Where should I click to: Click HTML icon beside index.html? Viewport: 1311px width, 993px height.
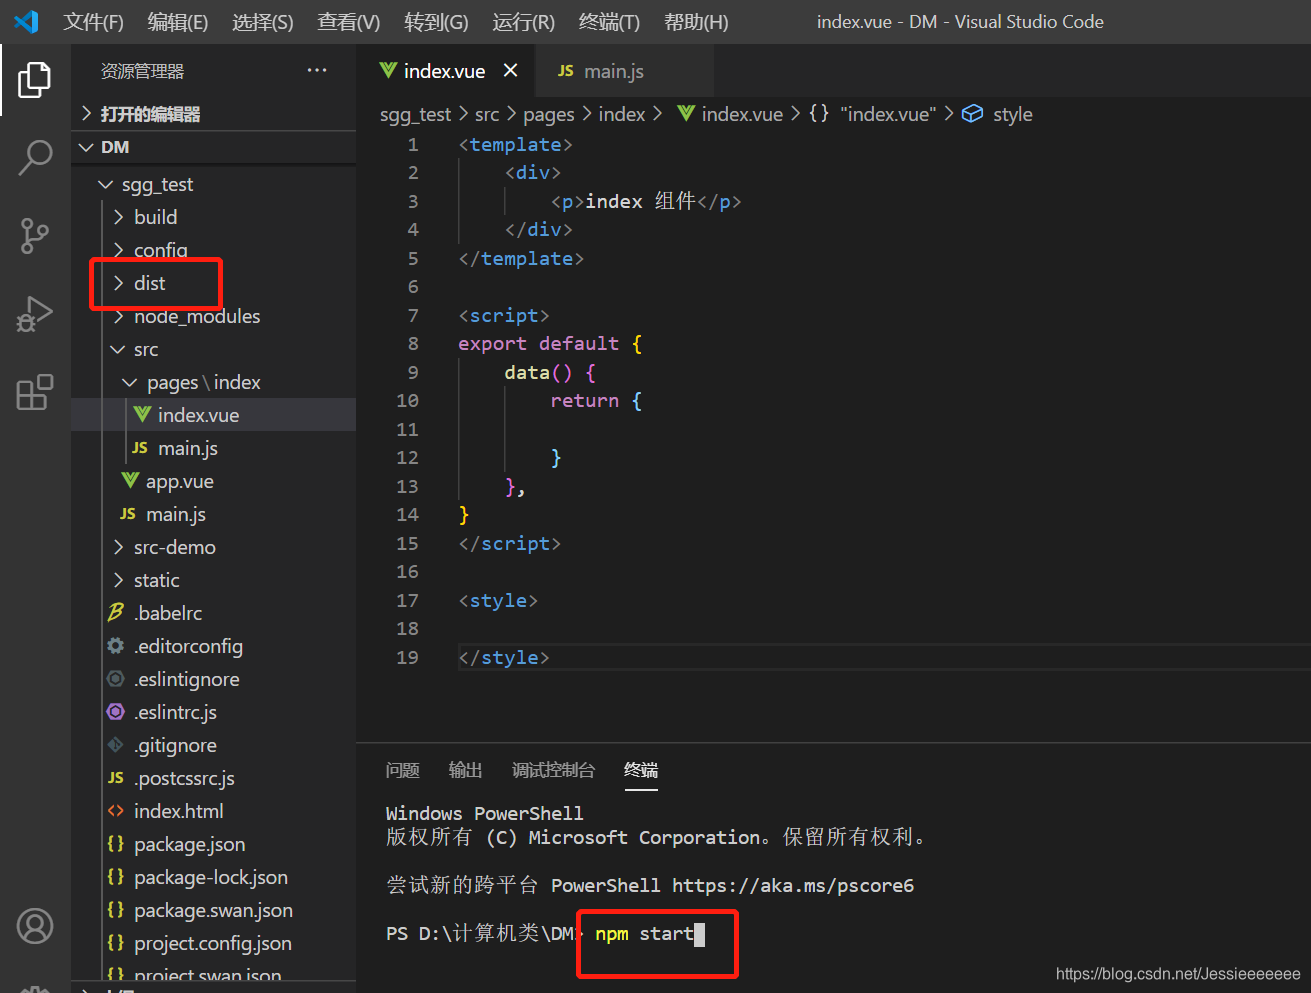116,811
